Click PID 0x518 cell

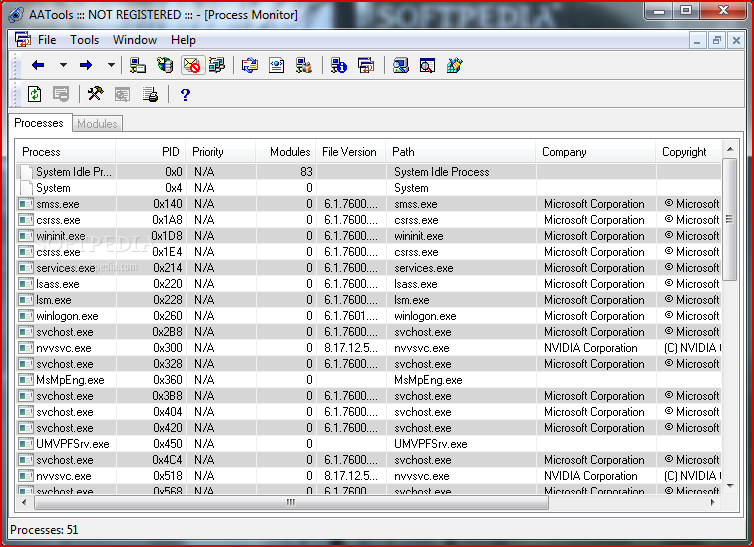(168, 476)
